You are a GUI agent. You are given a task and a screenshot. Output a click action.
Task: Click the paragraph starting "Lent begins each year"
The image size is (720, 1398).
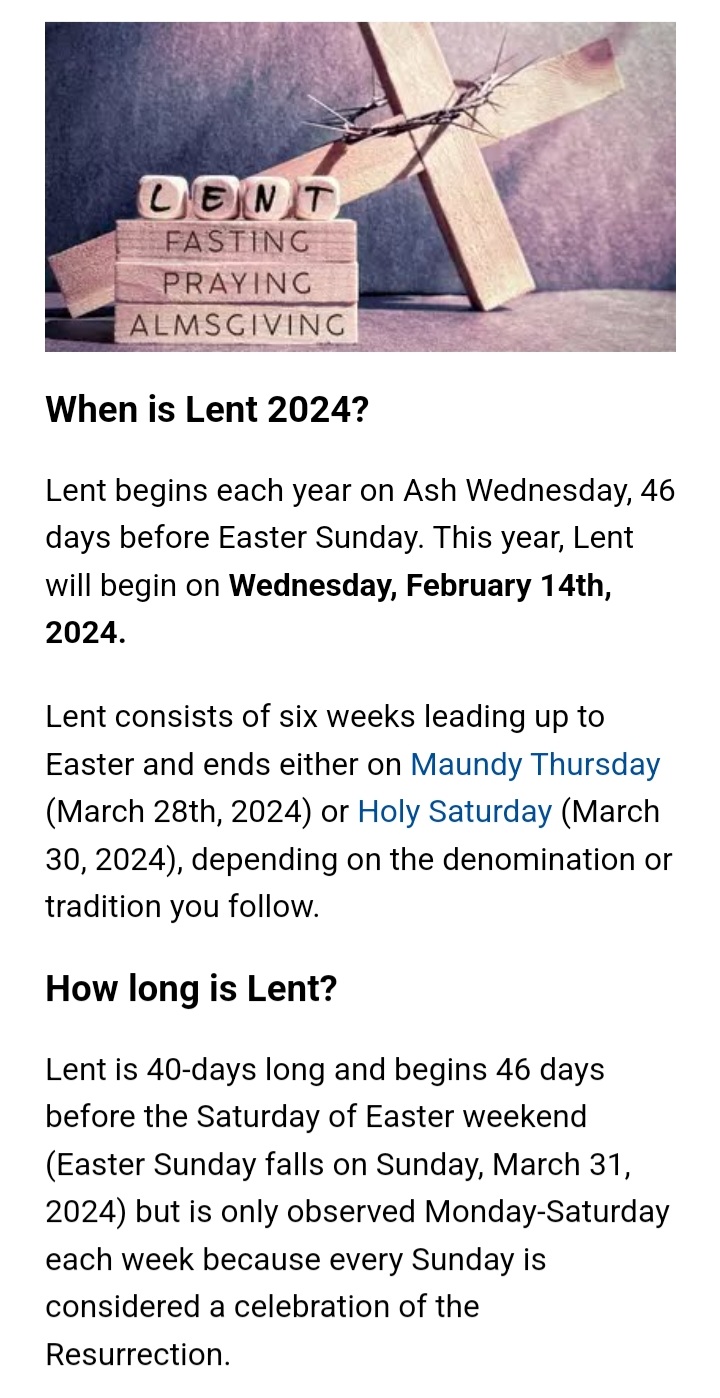coord(360,539)
